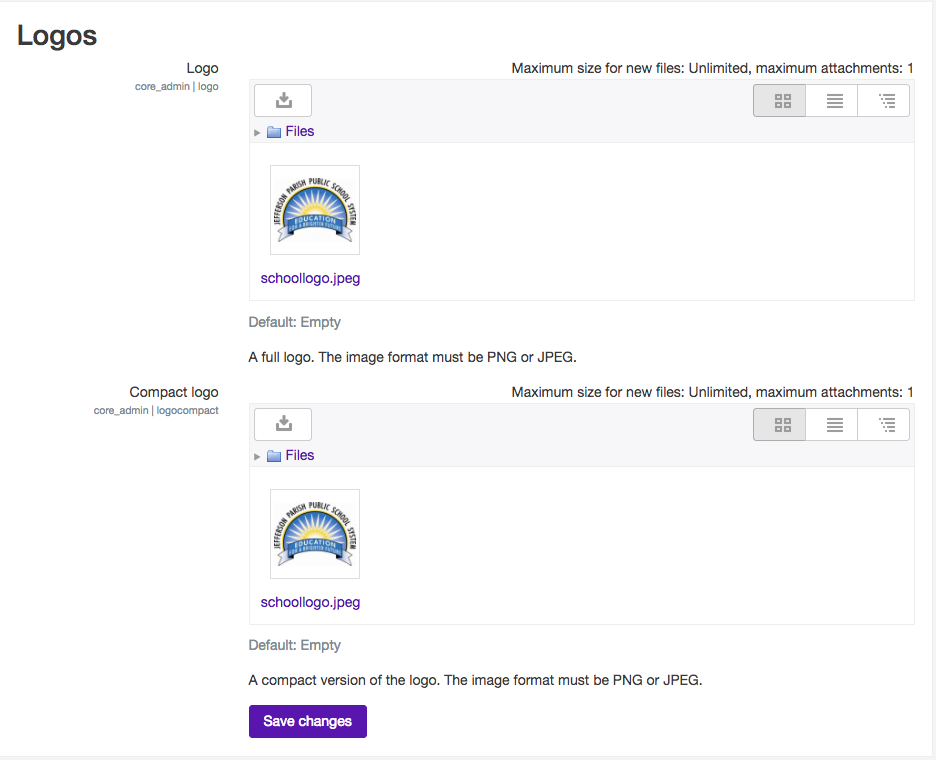The width and height of the screenshot is (936, 760).
Task: Open the Files link in Compact logo section
Action: (x=300, y=456)
